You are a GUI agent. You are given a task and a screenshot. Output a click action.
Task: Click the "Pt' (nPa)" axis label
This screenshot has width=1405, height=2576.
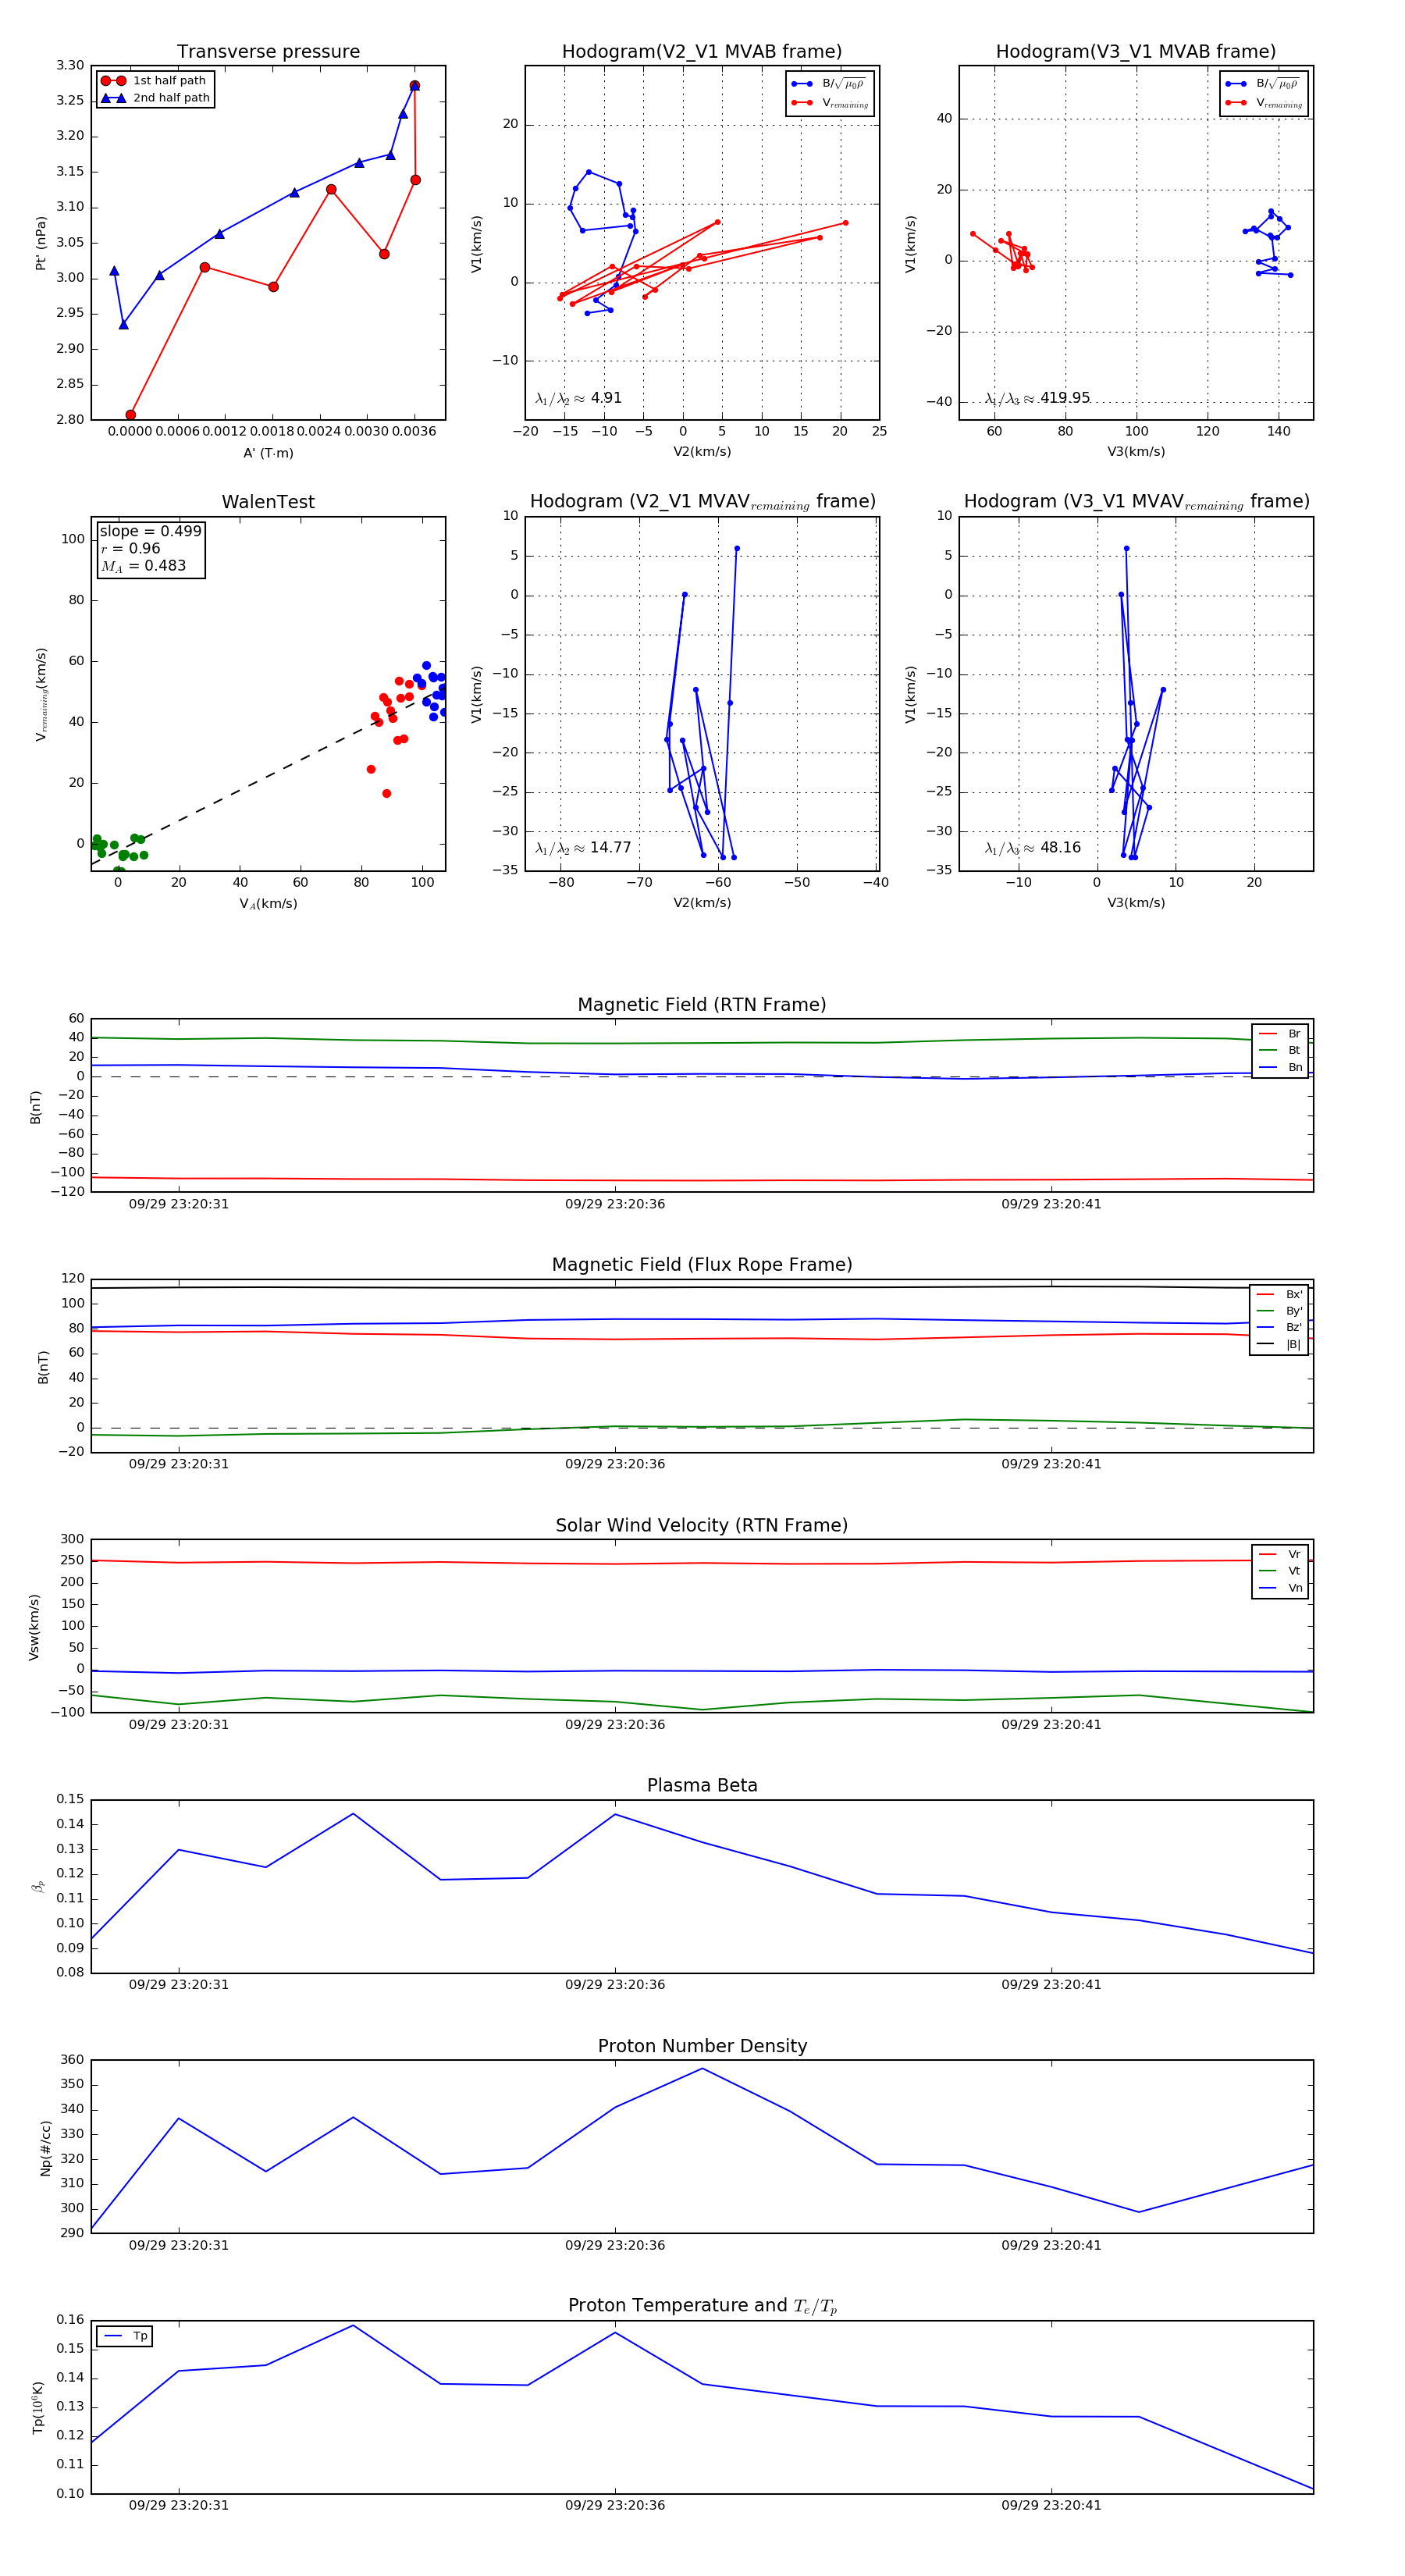point(41,243)
